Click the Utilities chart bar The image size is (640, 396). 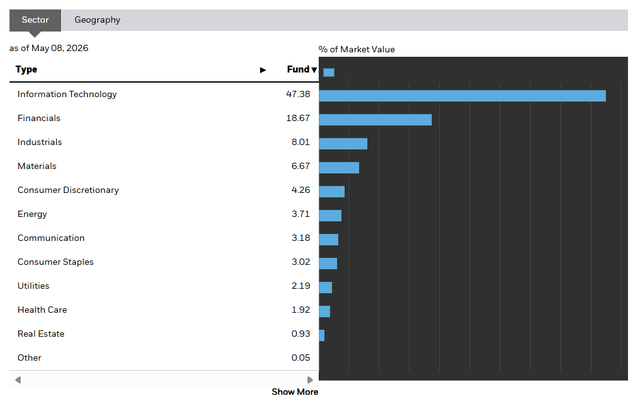[326, 287]
